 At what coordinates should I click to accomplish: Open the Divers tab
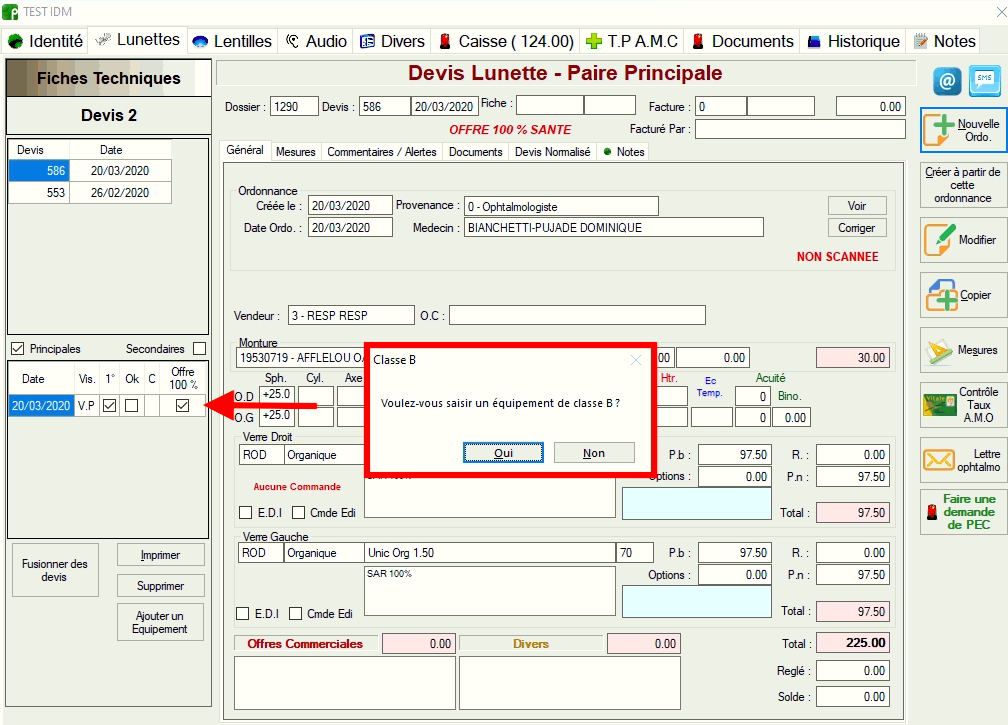(x=393, y=41)
